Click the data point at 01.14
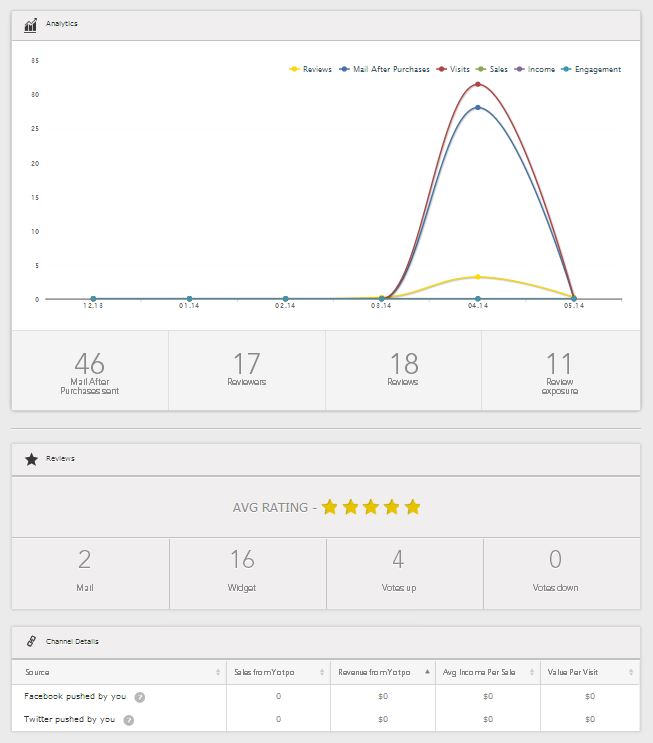The width and height of the screenshot is (653, 743). coord(189,299)
